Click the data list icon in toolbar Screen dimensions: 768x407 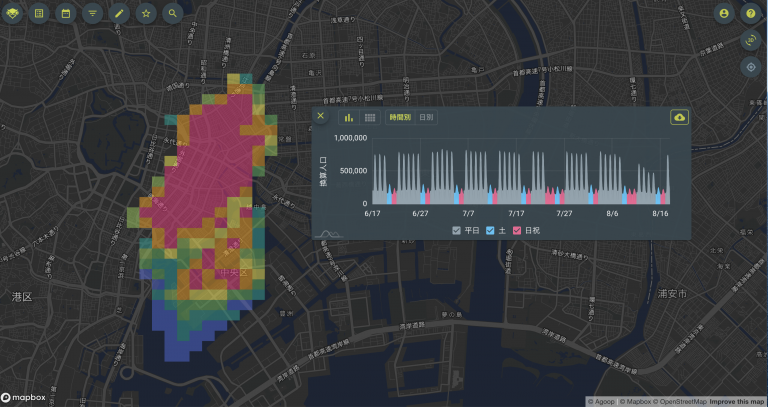(39, 14)
